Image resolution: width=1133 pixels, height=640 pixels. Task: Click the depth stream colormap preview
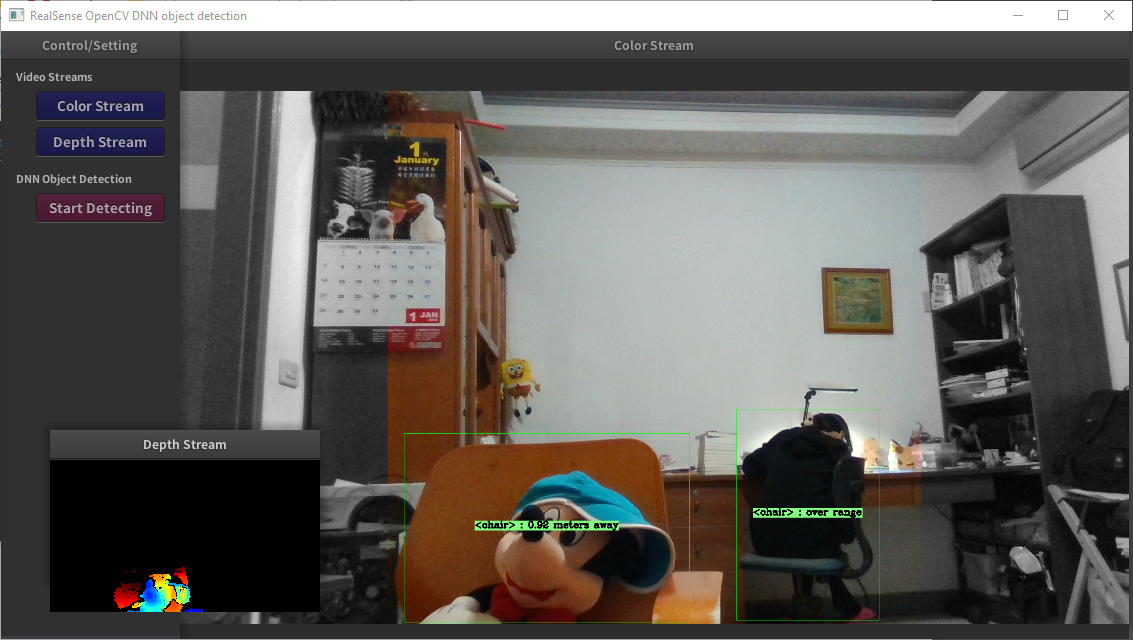[185, 536]
